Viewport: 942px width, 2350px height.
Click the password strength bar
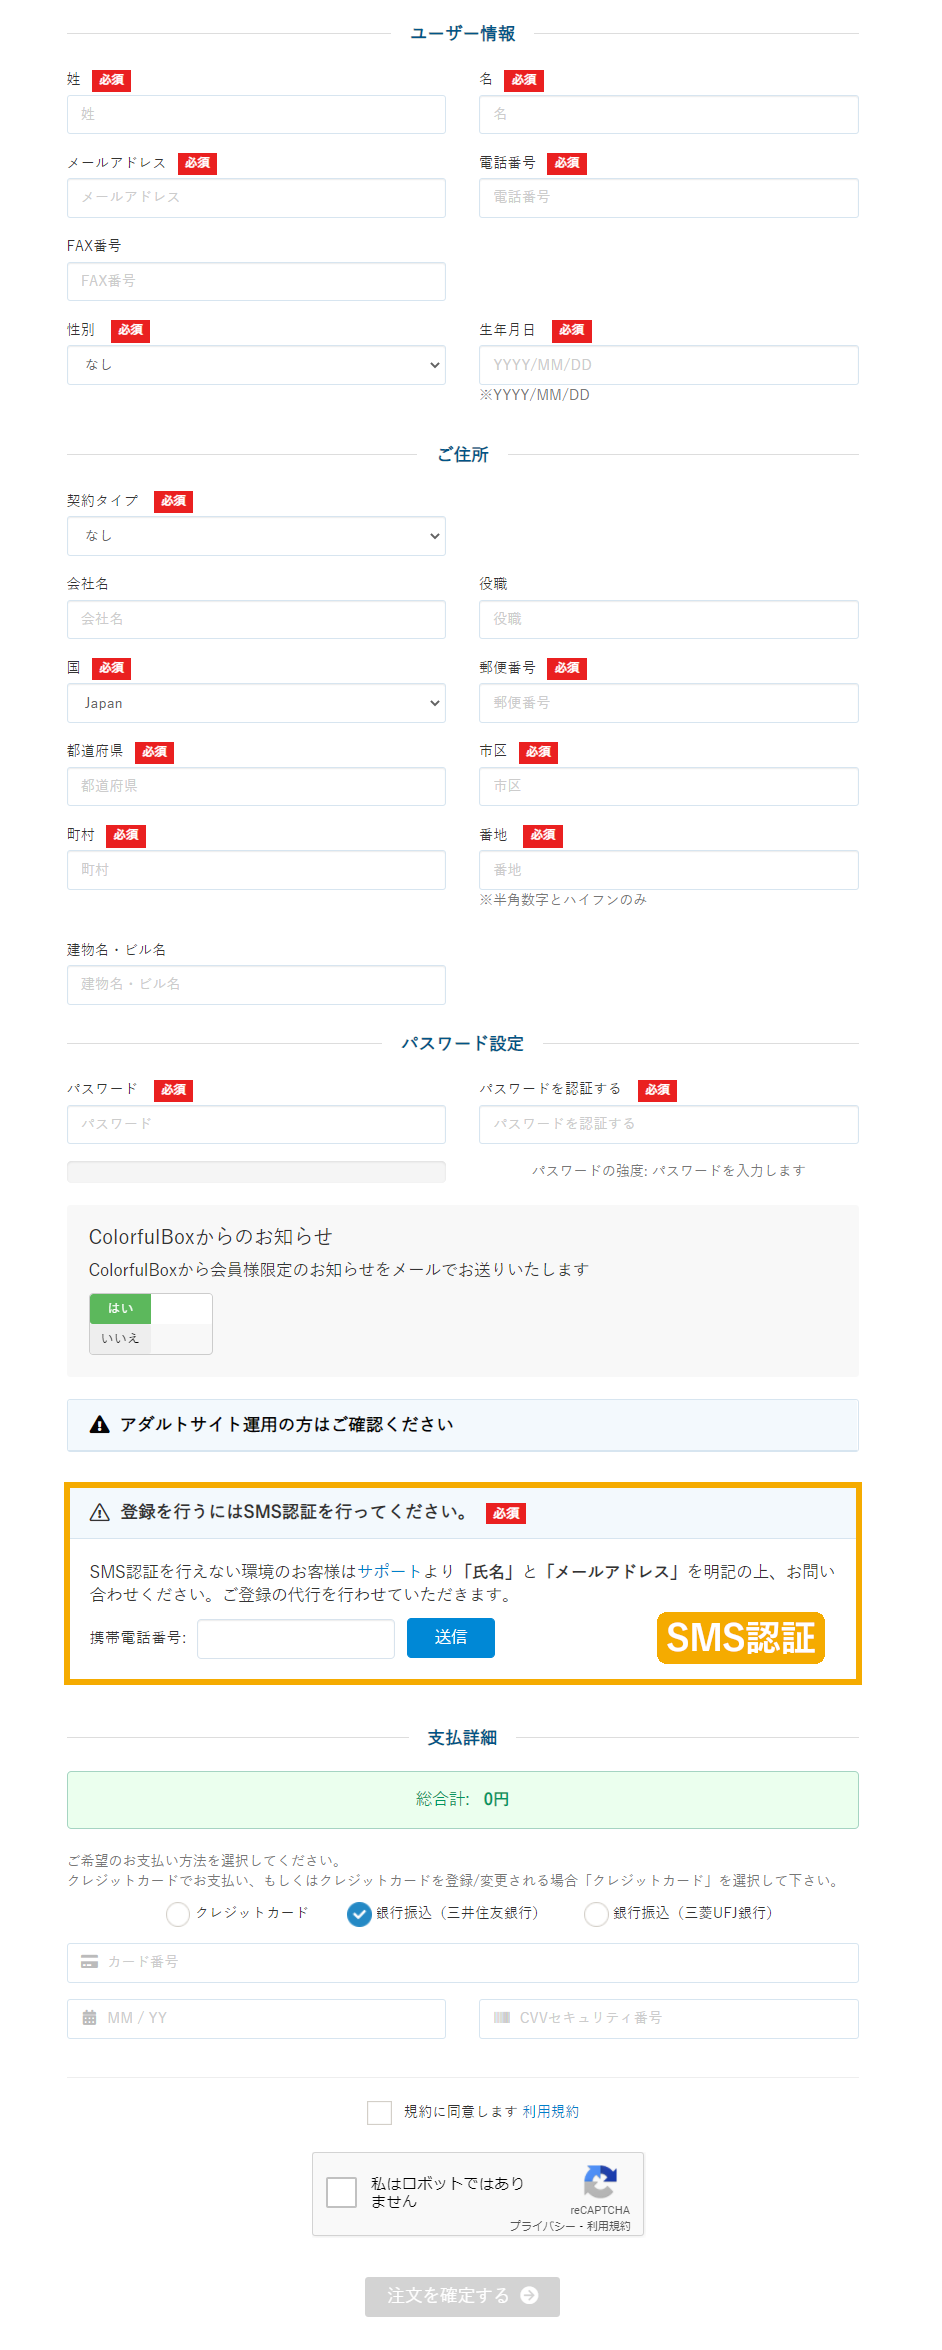pyautogui.click(x=256, y=1172)
